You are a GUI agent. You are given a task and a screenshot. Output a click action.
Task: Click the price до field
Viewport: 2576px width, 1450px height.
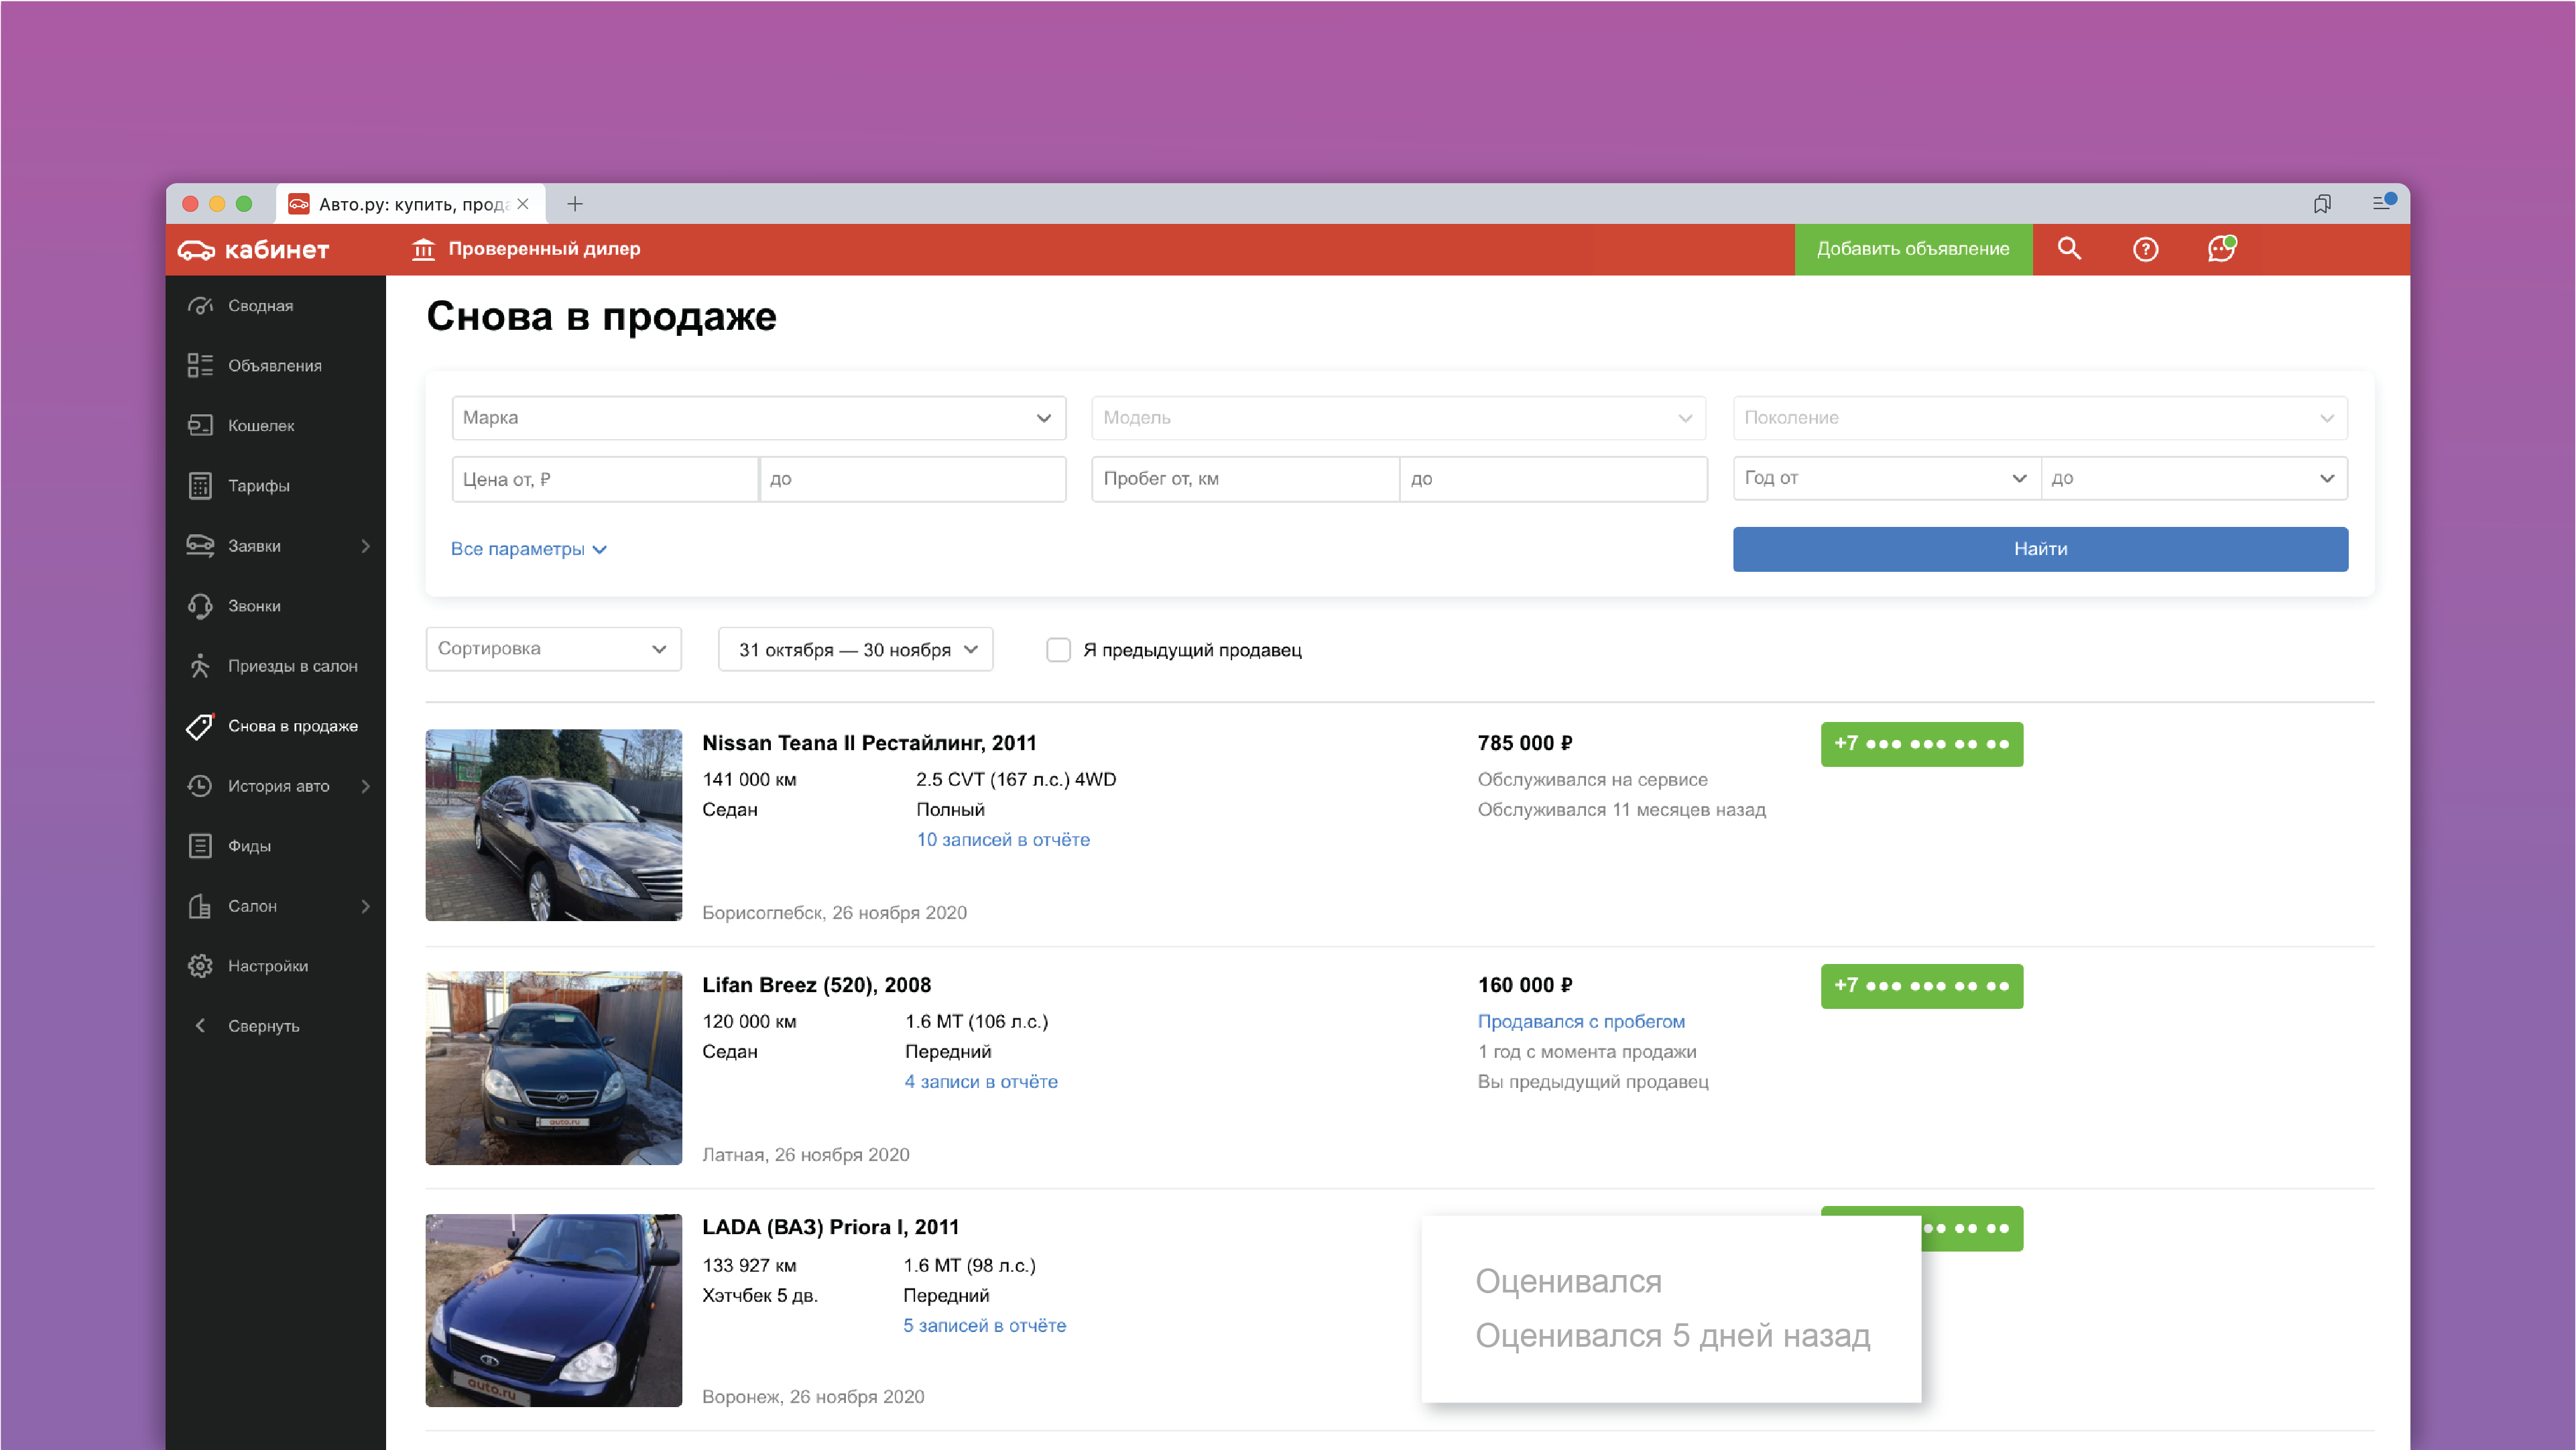coord(912,479)
